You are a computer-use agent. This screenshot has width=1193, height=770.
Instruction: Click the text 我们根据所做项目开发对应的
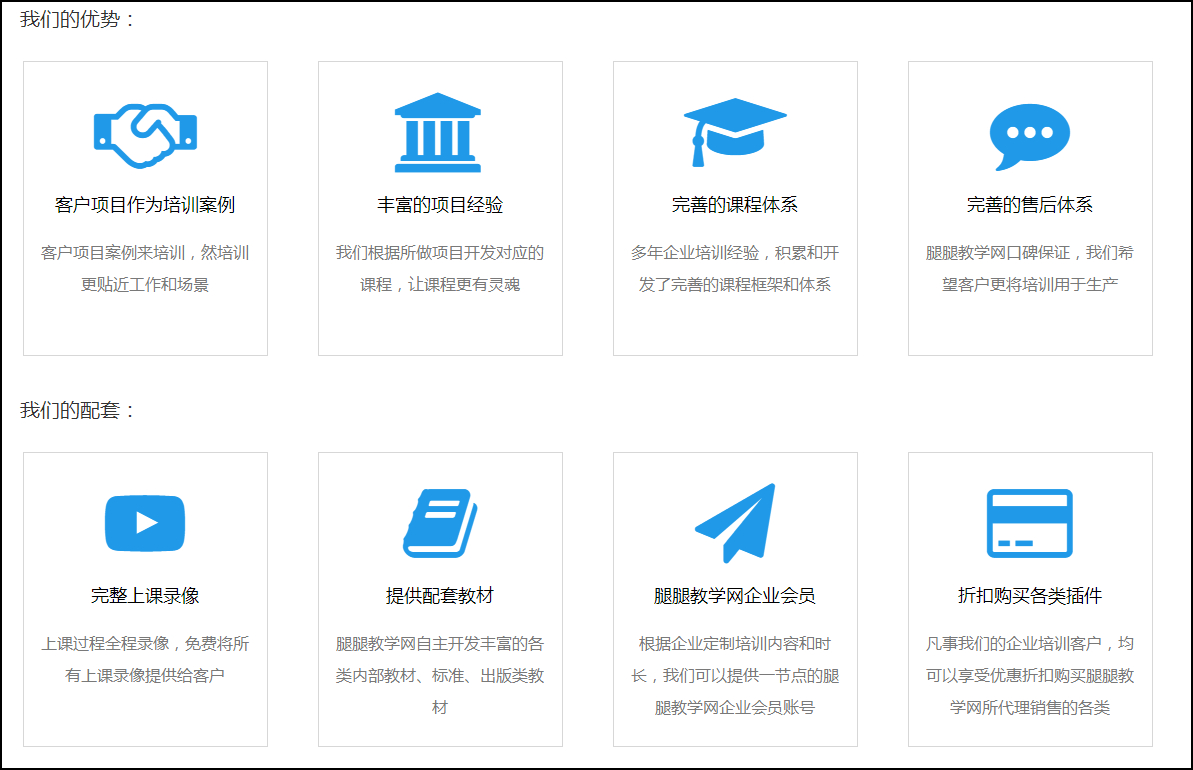click(440, 253)
